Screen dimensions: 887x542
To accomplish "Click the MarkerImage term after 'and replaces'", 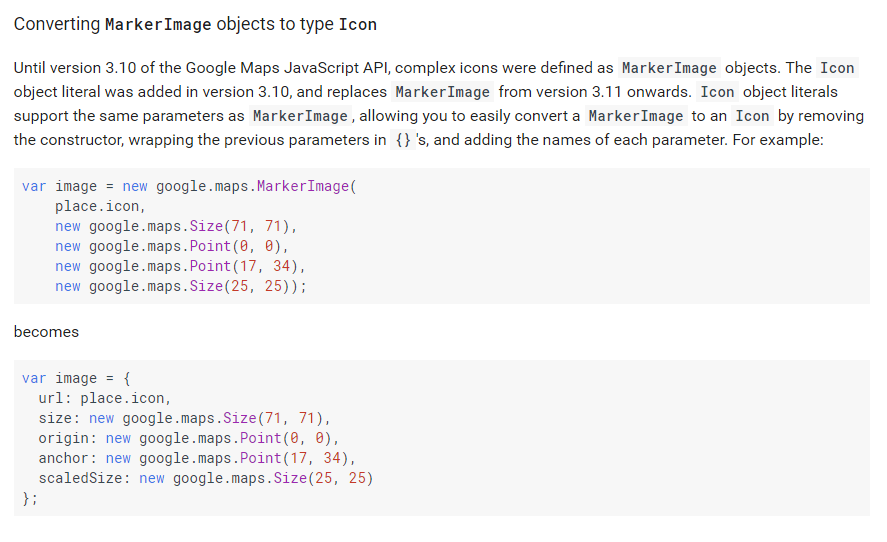I will pos(442,92).
